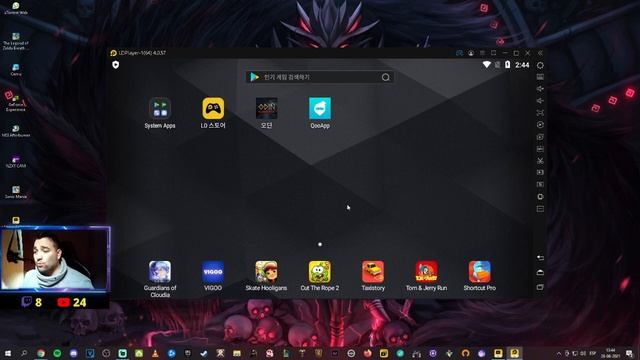Click the Android battery status icon

coord(507,65)
